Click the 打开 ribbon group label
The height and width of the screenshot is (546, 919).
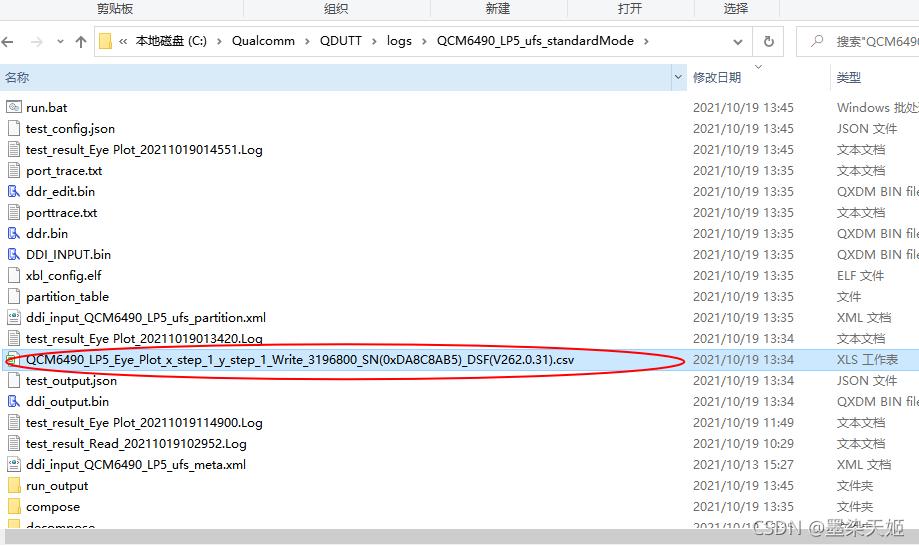click(x=630, y=8)
